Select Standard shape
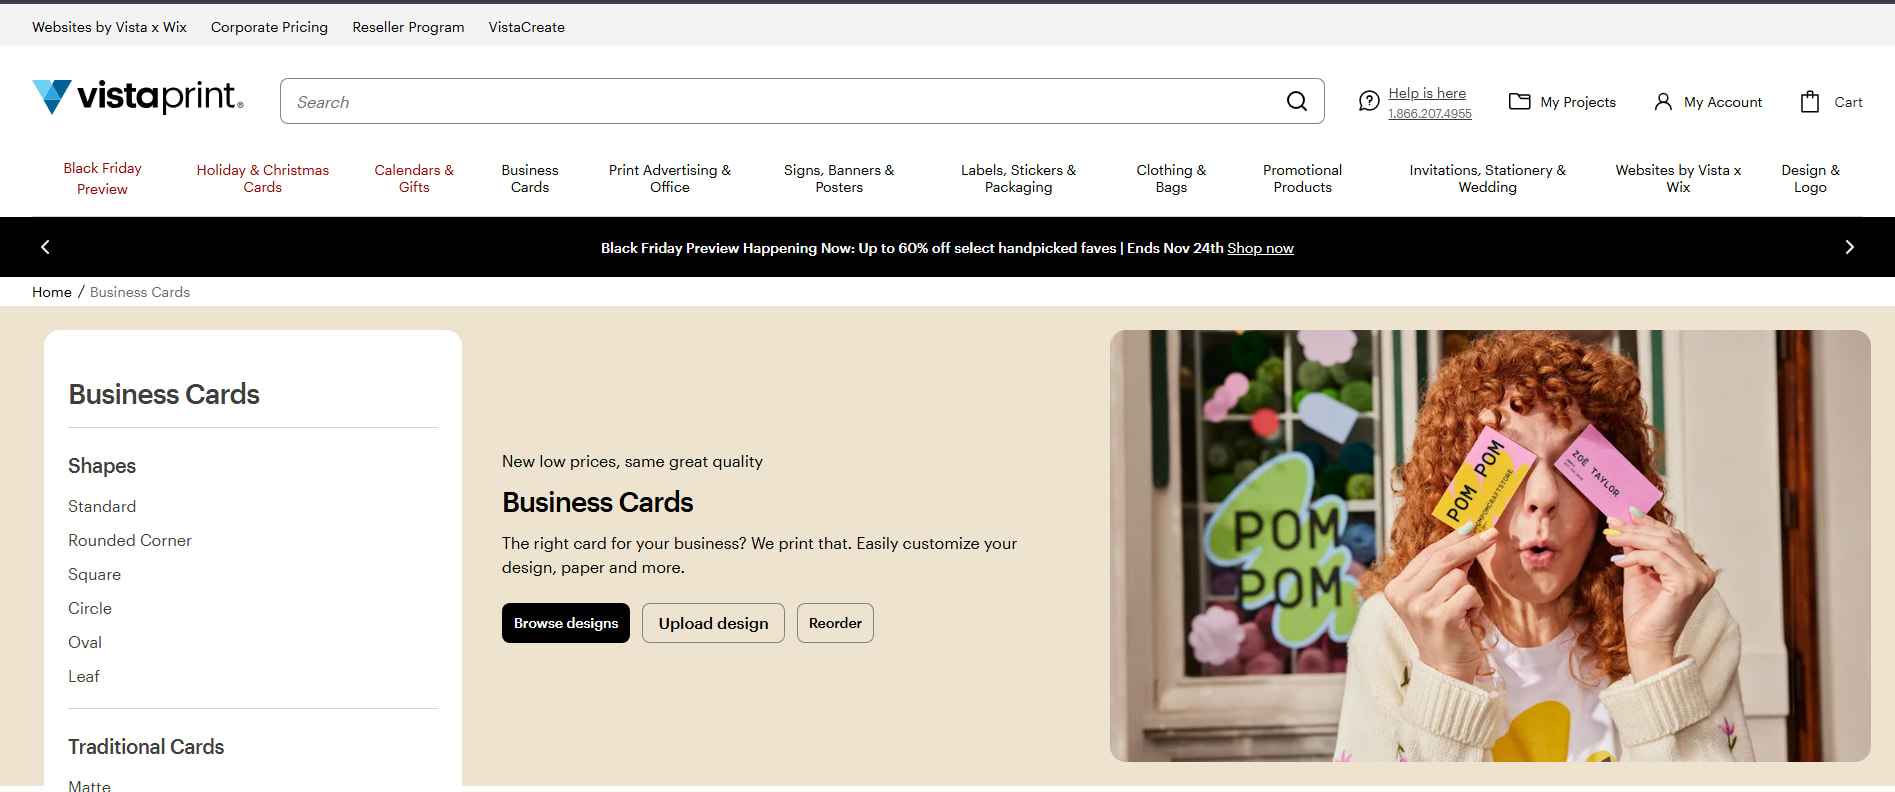Screen dimensions: 1895x792 coord(102,506)
